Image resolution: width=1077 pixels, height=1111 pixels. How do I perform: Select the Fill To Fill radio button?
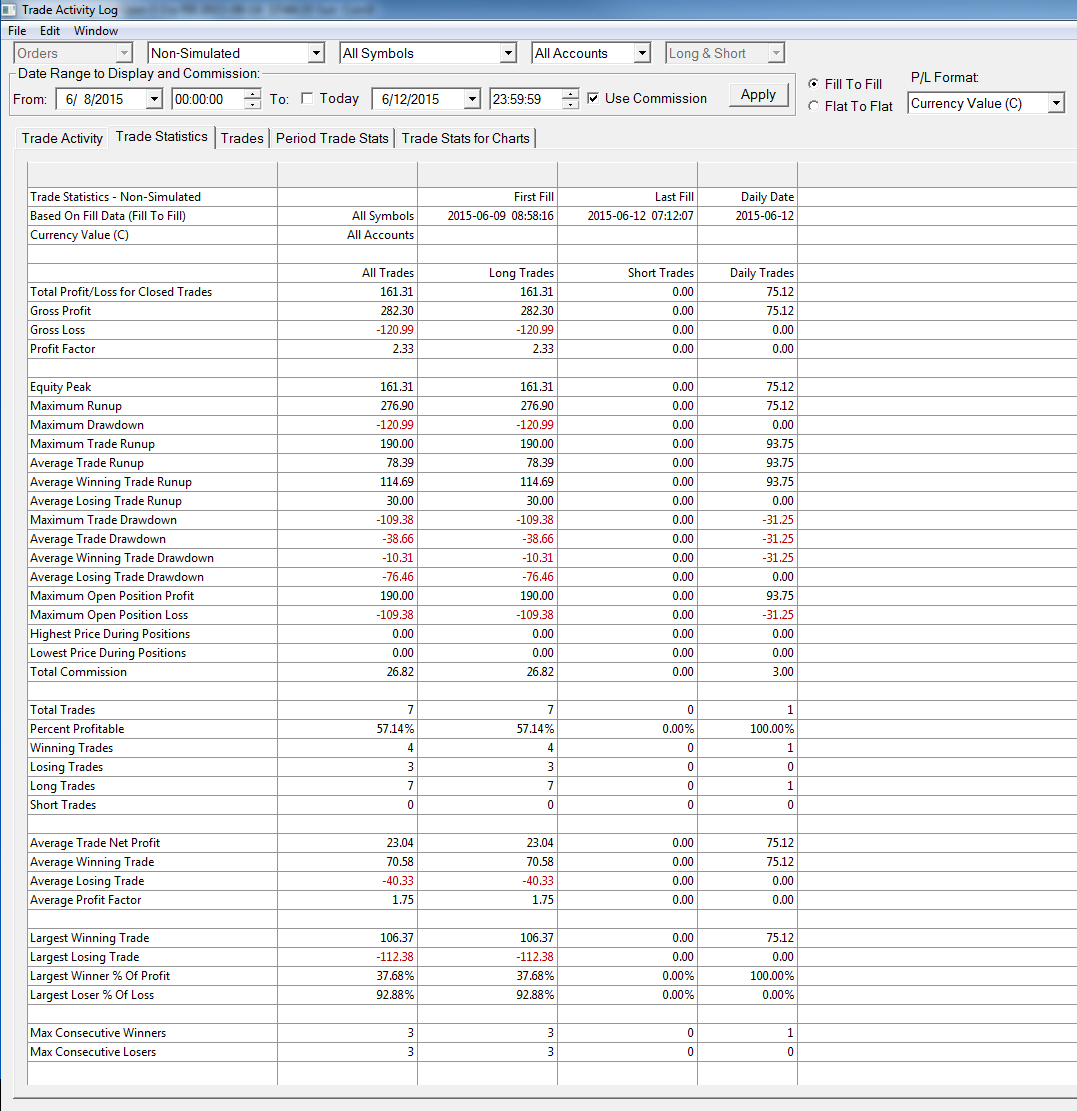click(813, 84)
